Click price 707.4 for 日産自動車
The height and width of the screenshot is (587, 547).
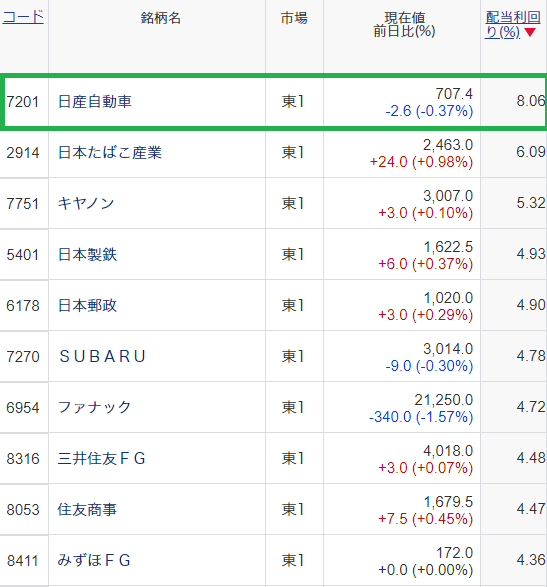coord(454,94)
